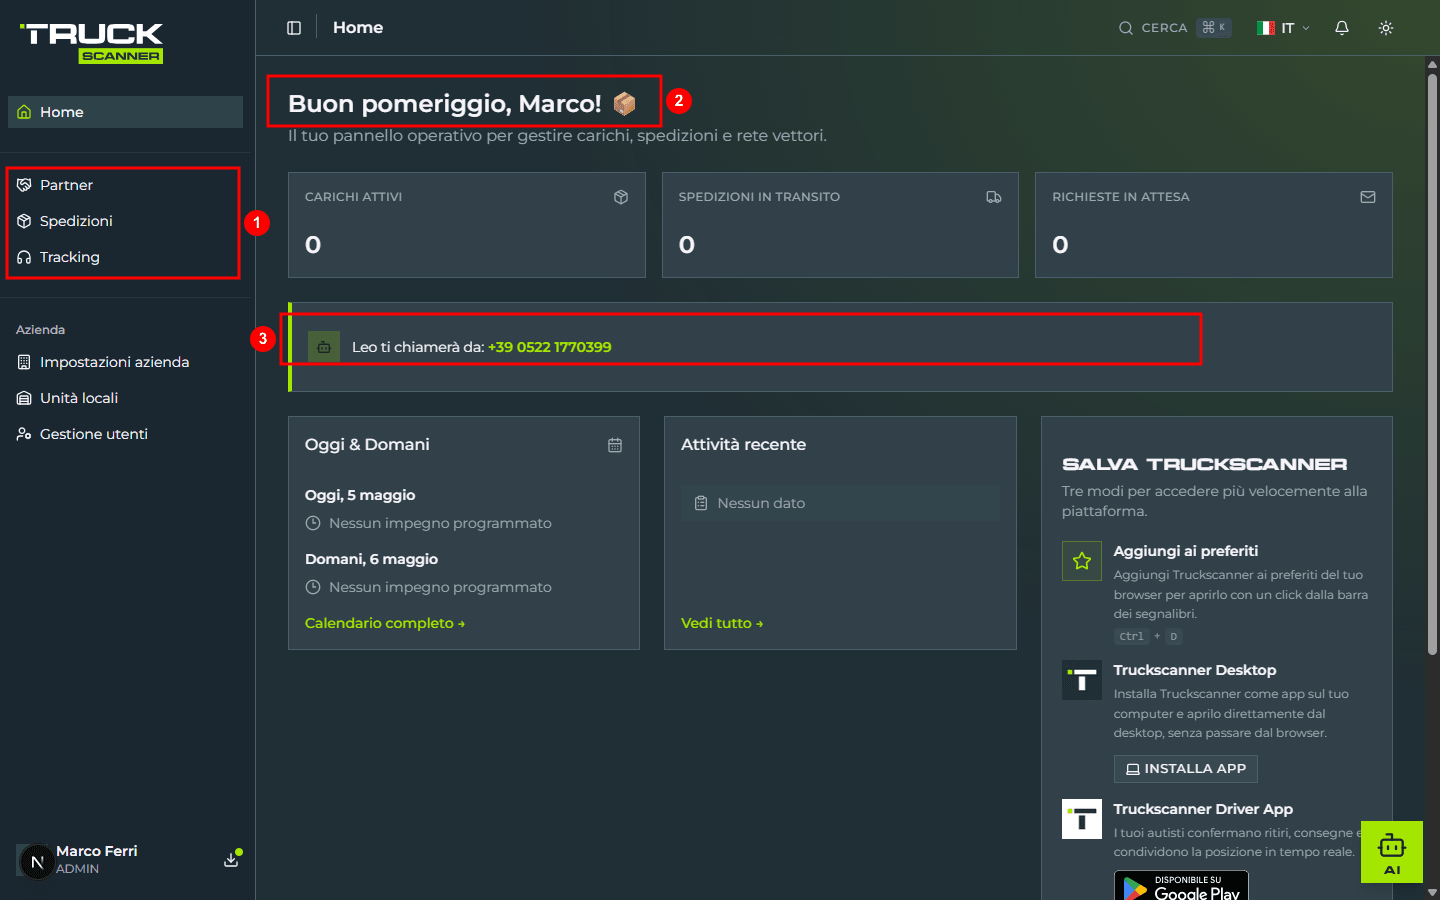Click the Truck Scanner logo
1440x900 pixels.
(x=92, y=43)
